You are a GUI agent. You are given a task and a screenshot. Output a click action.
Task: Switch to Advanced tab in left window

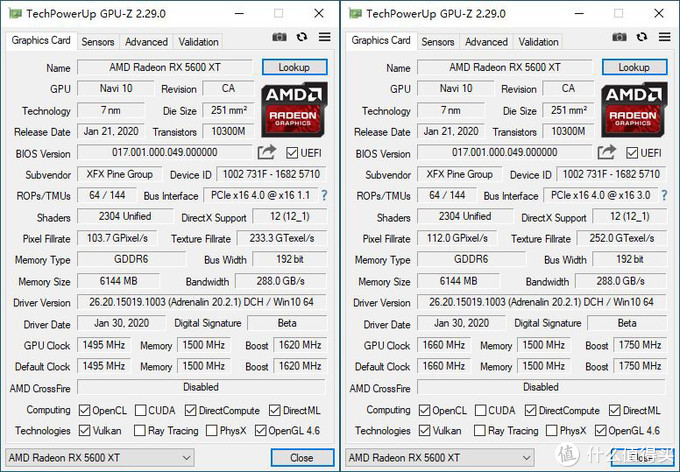pos(147,42)
